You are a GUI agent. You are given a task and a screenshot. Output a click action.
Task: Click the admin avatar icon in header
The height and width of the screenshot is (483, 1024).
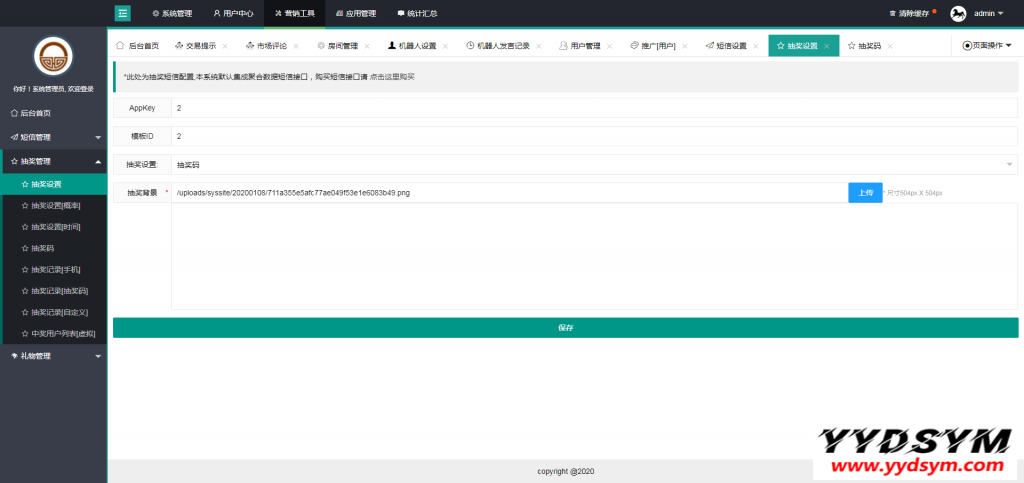[958, 14]
